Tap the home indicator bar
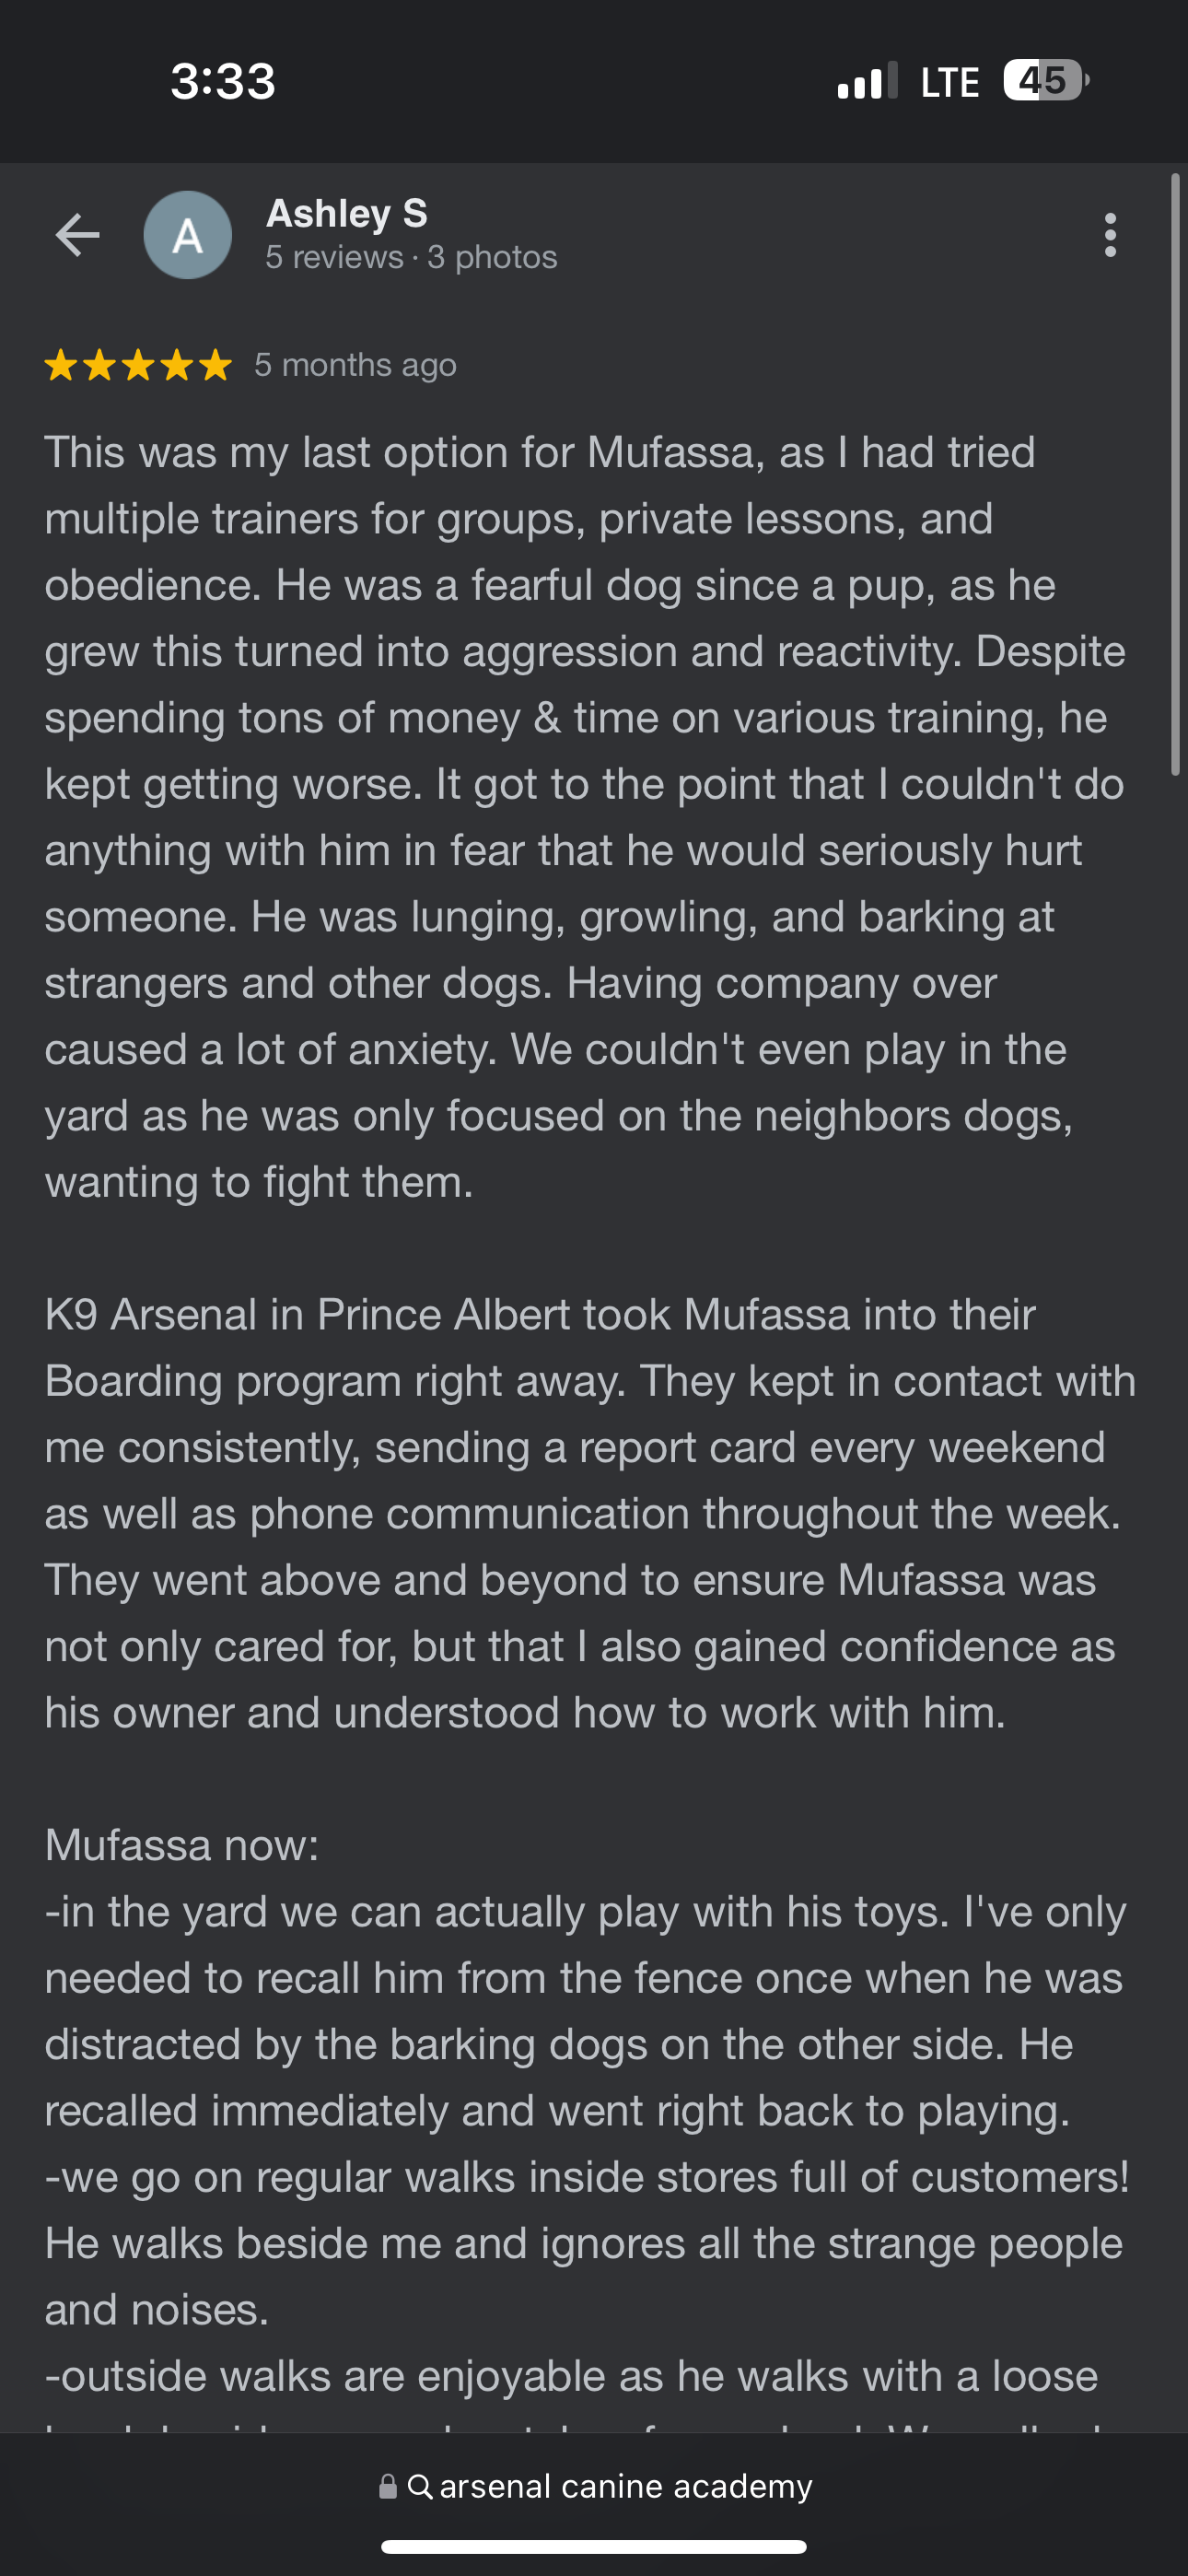The width and height of the screenshot is (1188, 2576). 594,2546
